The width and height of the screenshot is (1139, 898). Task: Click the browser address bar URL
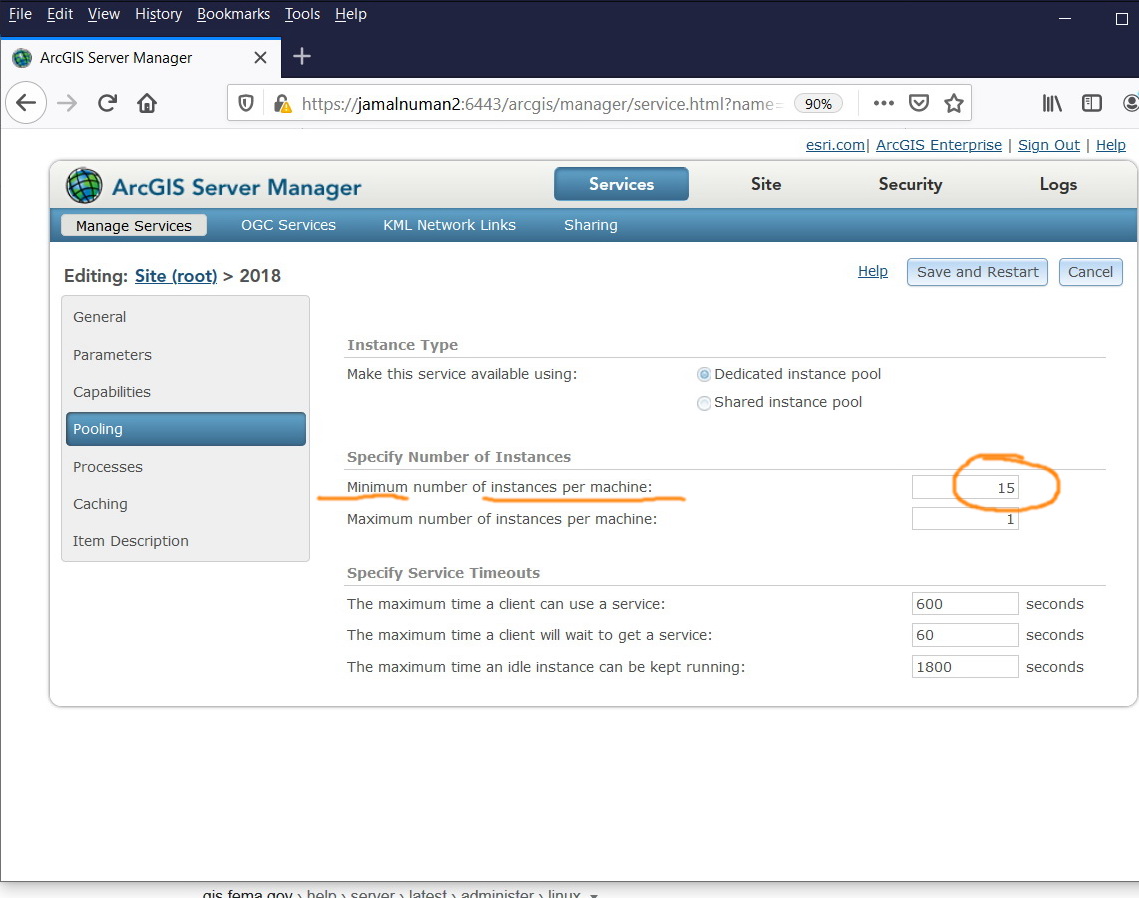pyautogui.click(x=541, y=104)
